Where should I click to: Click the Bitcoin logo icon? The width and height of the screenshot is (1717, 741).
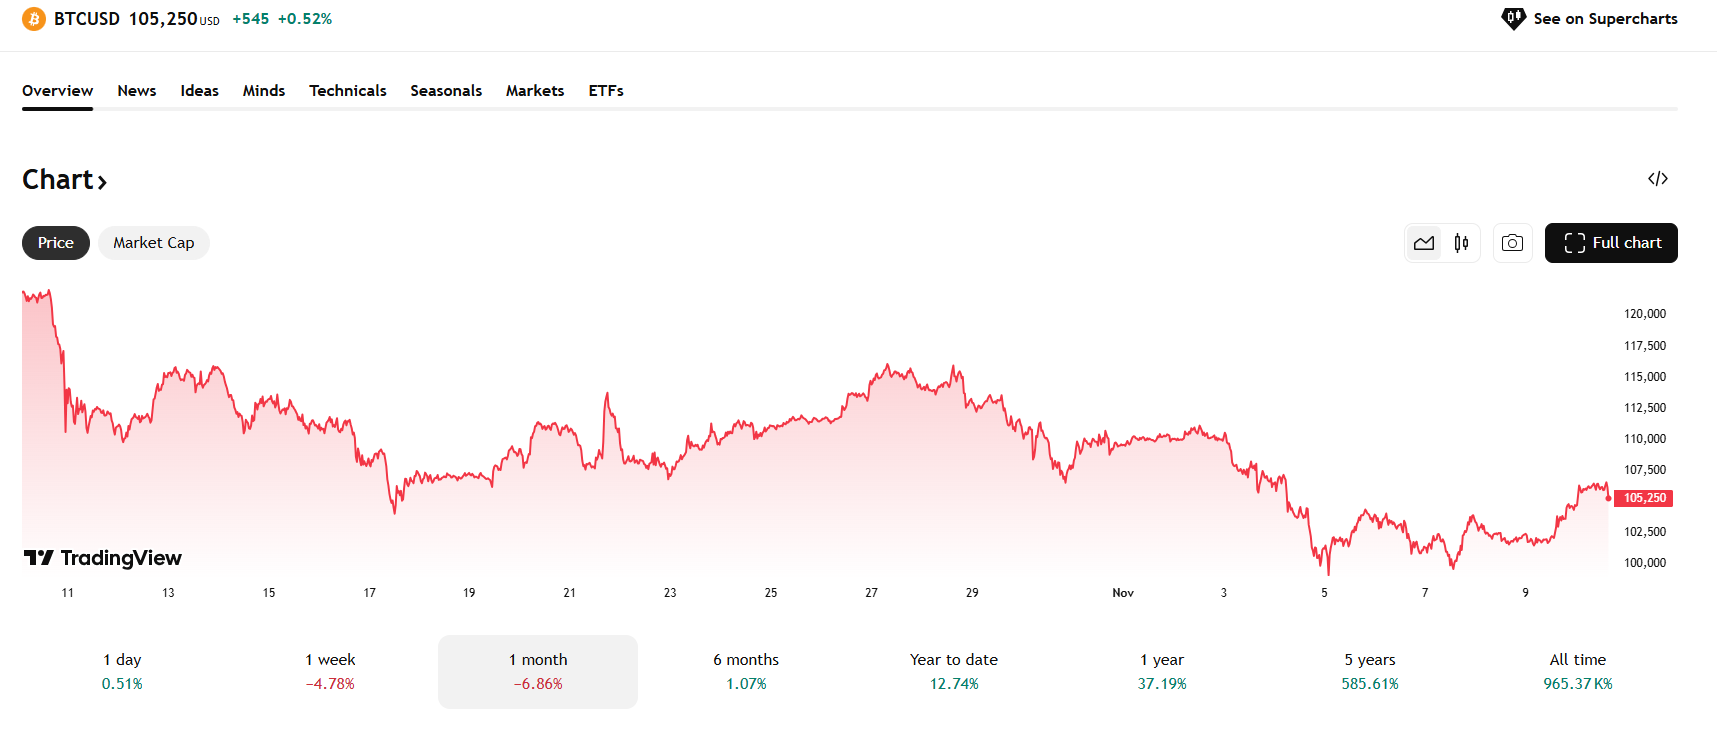[x=34, y=19]
